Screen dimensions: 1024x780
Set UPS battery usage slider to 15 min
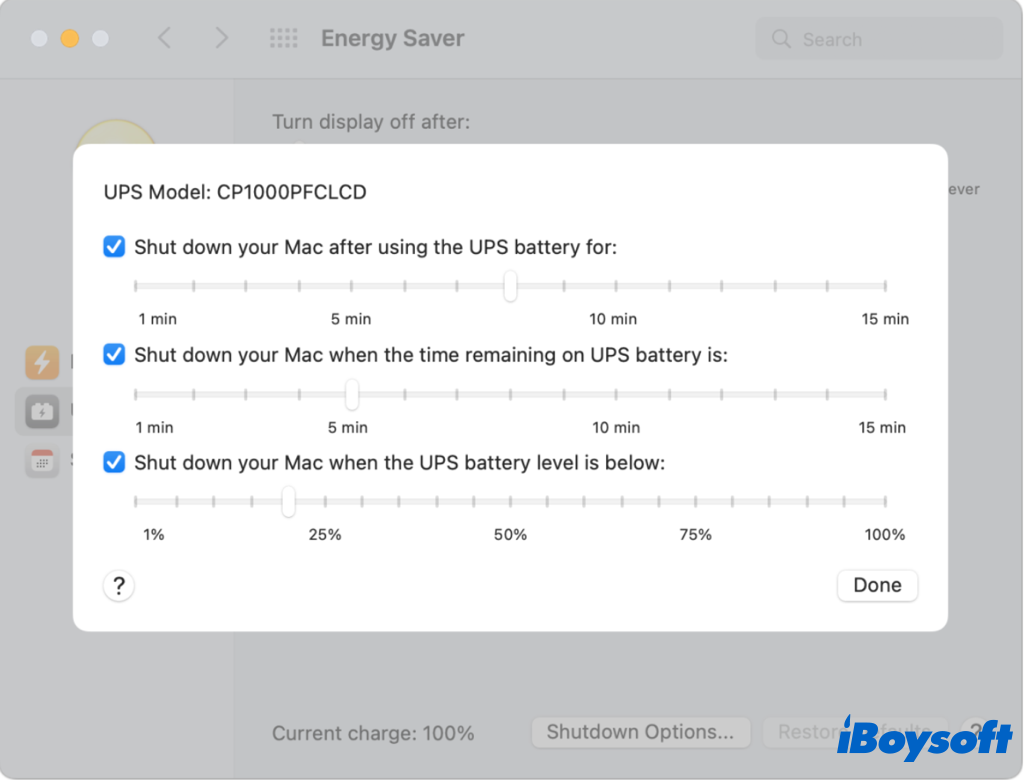885,286
